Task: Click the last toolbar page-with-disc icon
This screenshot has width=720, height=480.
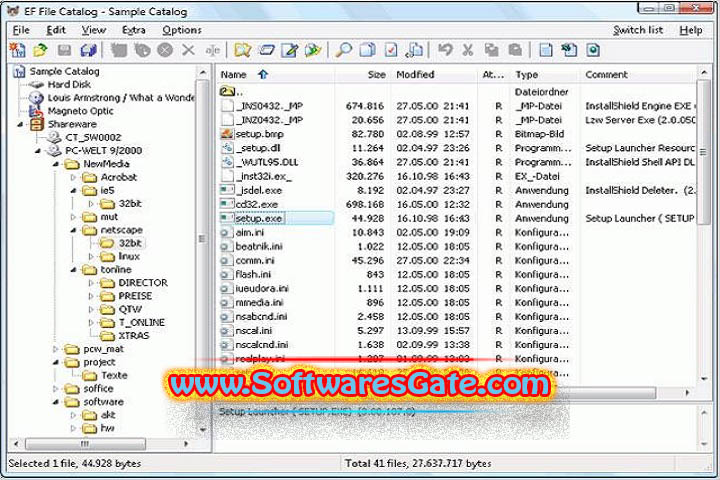Action: pyautogui.click(x=593, y=50)
